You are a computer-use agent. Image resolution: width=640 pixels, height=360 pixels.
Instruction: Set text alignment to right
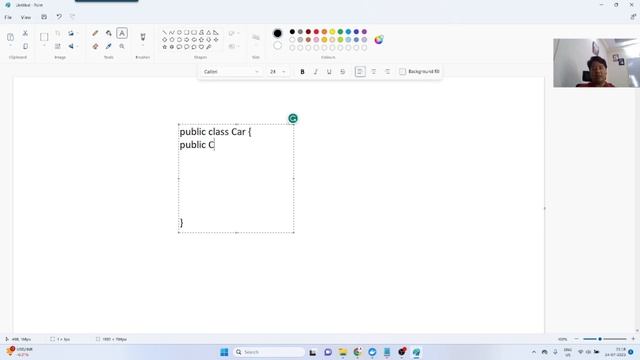coord(387,71)
